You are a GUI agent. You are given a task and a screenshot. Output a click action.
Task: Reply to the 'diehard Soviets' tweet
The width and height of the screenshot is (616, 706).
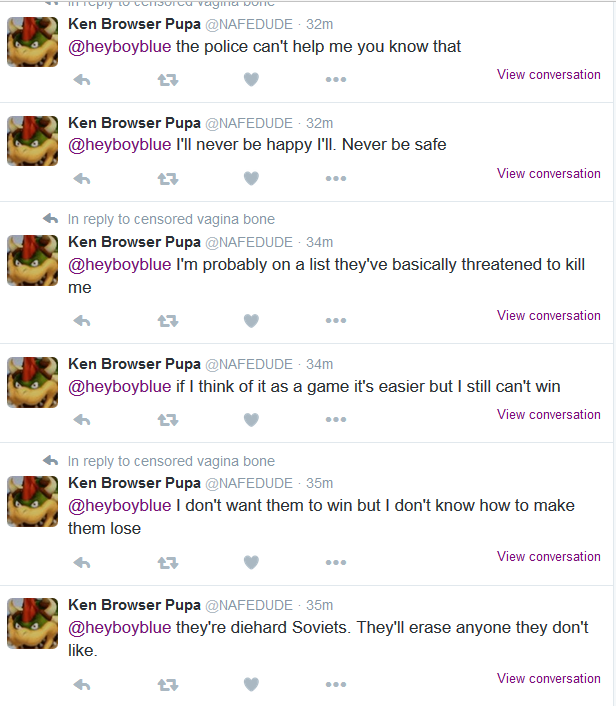pos(82,685)
